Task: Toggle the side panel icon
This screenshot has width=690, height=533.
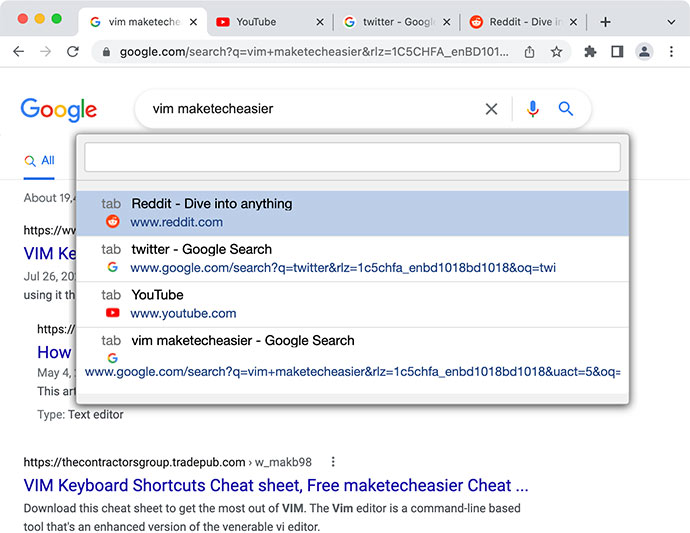Action: pyautogui.click(x=617, y=52)
